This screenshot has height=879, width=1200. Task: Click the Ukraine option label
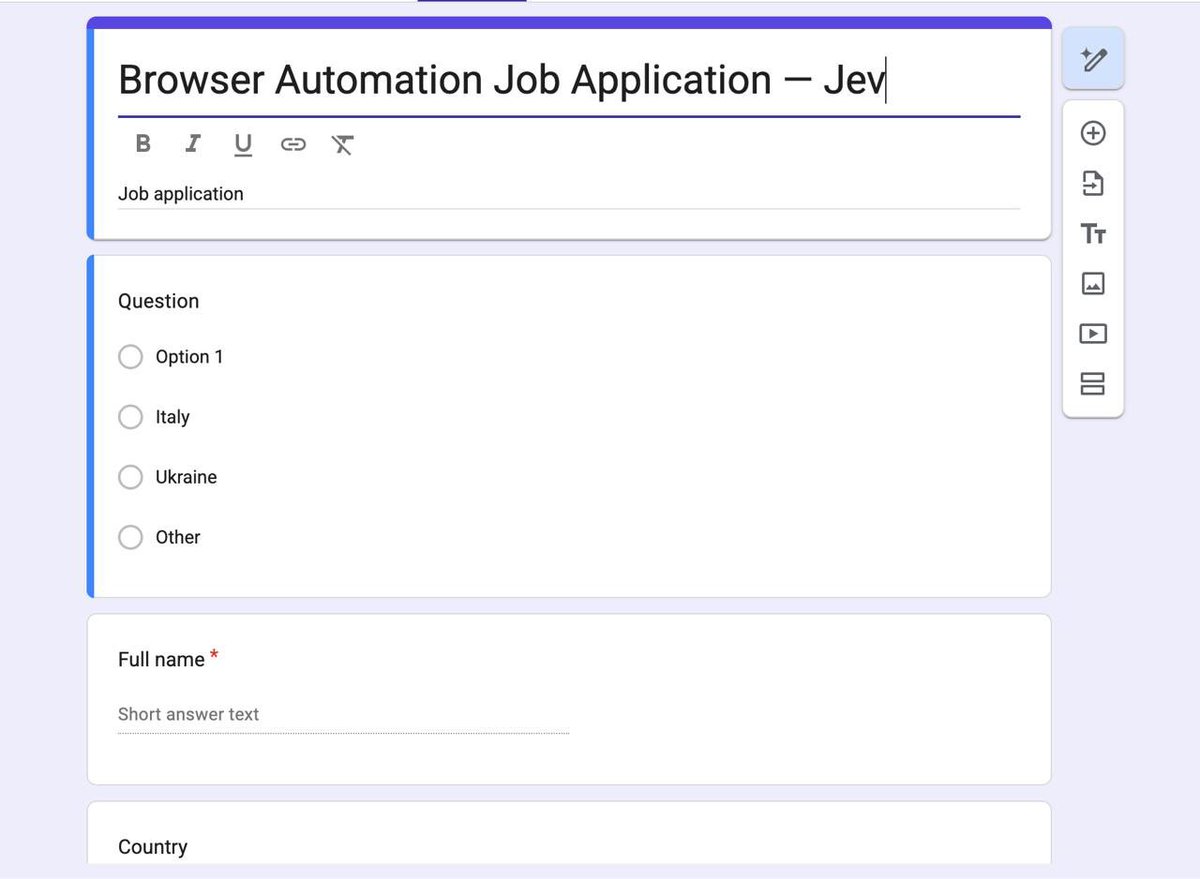click(x=186, y=477)
